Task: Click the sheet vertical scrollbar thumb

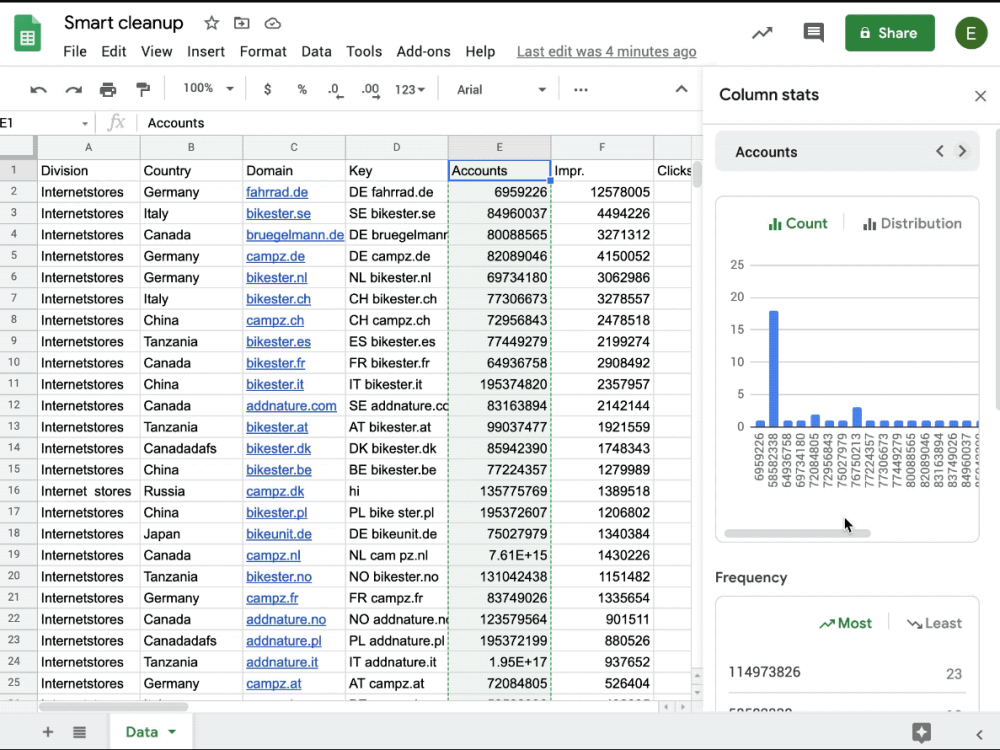Action: point(697,174)
